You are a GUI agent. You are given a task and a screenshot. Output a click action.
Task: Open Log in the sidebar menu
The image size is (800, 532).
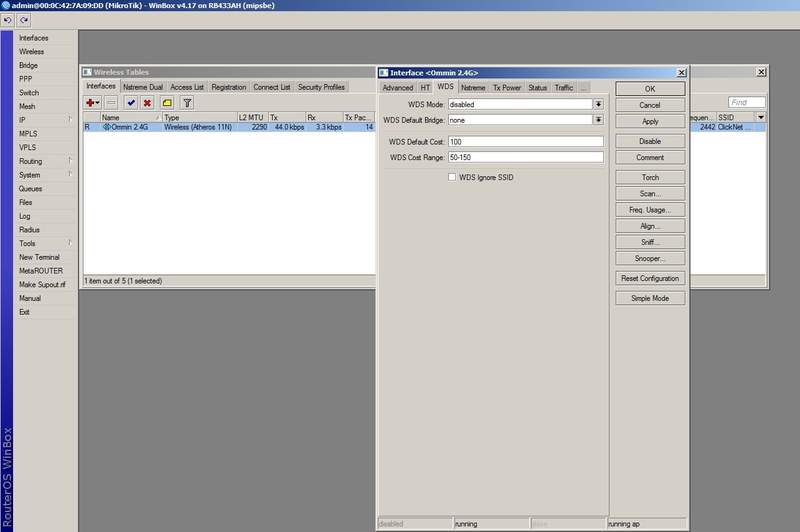24,216
